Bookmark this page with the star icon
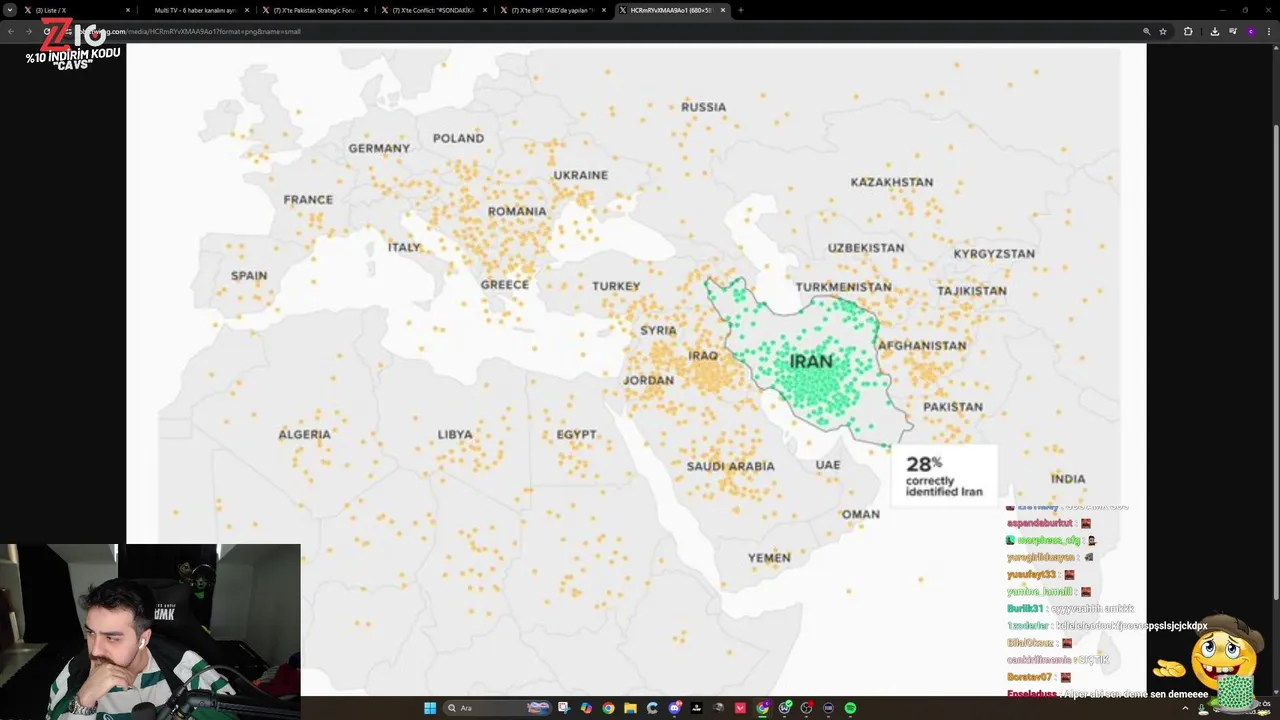Screen dimensions: 1280x720 pyautogui.click(x=1163, y=31)
